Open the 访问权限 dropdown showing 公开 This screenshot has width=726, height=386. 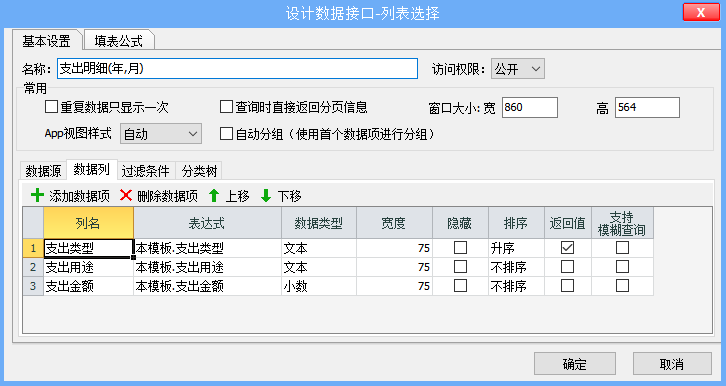(x=518, y=69)
